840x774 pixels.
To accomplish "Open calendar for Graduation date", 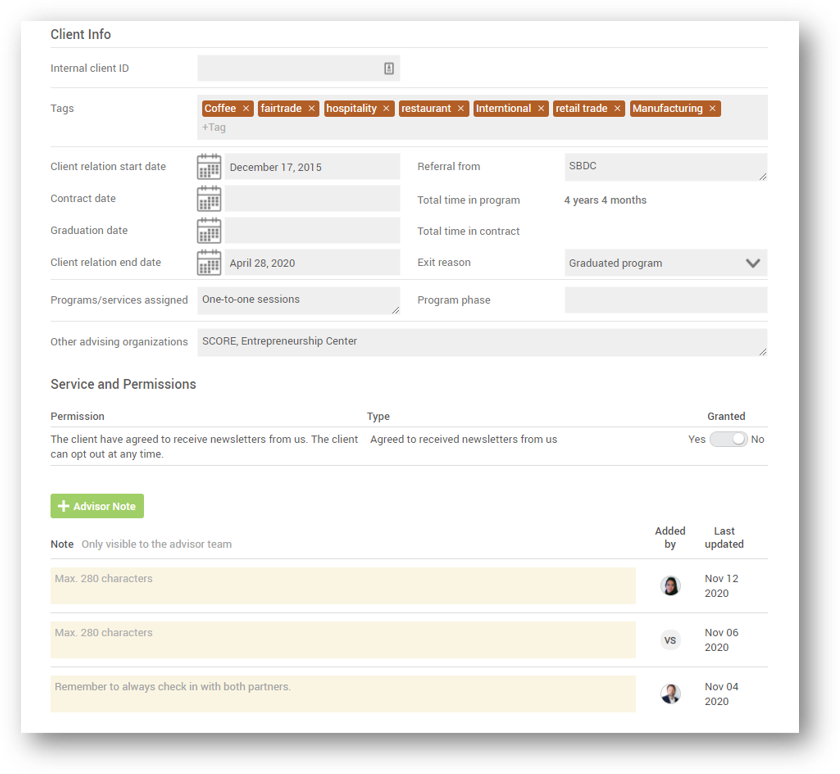I will pyautogui.click(x=209, y=231).
